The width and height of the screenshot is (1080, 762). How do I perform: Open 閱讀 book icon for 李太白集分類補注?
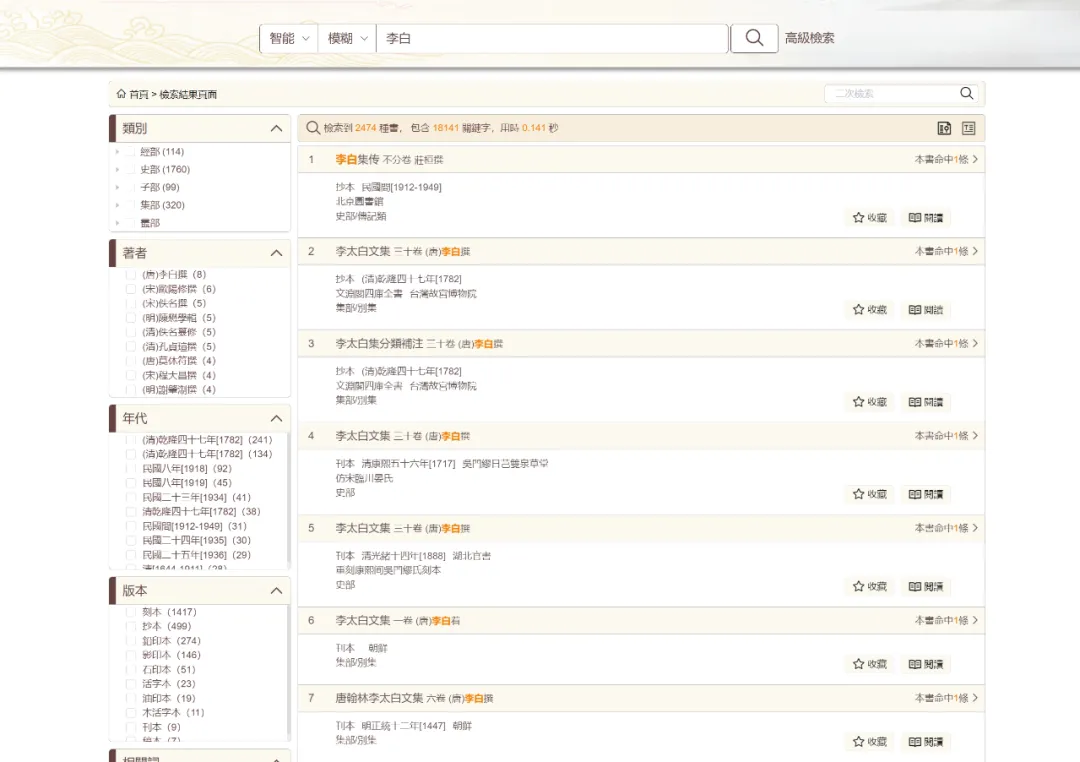(925, 402)
